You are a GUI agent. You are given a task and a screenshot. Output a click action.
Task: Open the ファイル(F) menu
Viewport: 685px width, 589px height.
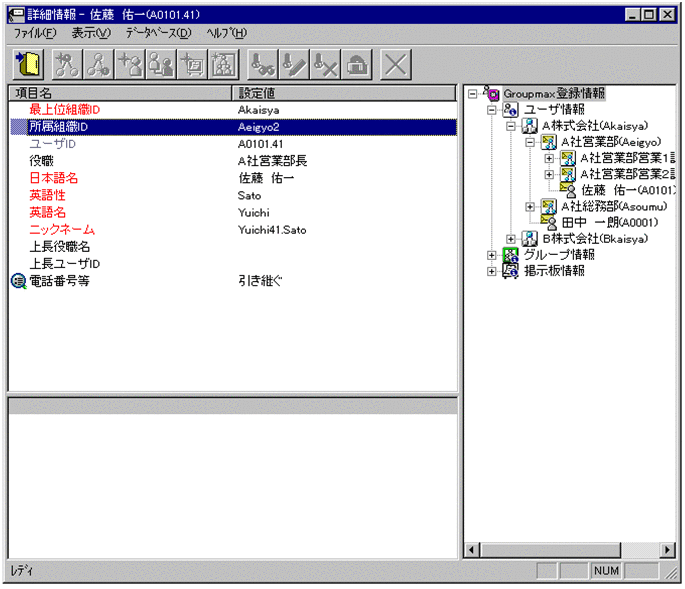coord(35,33)
